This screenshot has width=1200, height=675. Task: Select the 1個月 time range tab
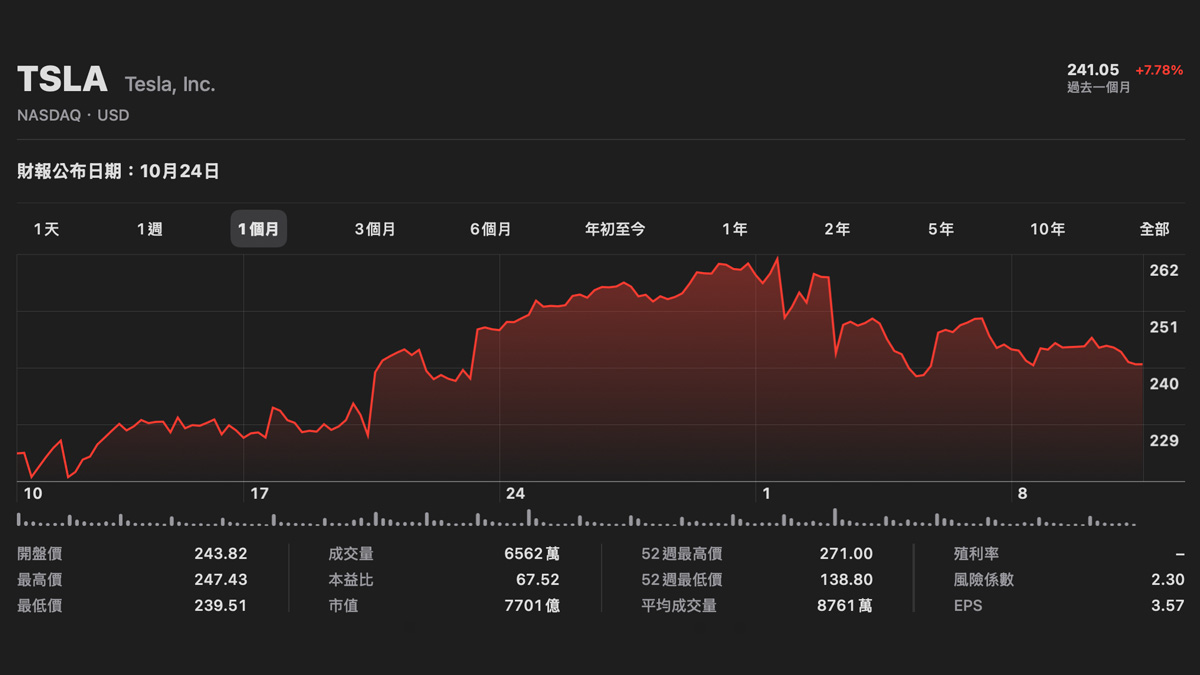(258, 229)
